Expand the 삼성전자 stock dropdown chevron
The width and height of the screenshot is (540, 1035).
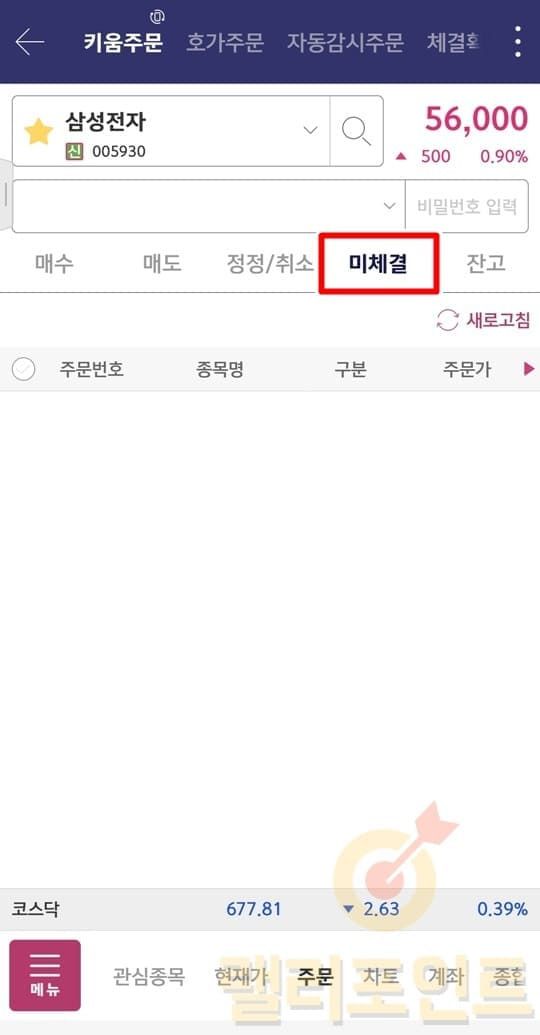(310, 130)
